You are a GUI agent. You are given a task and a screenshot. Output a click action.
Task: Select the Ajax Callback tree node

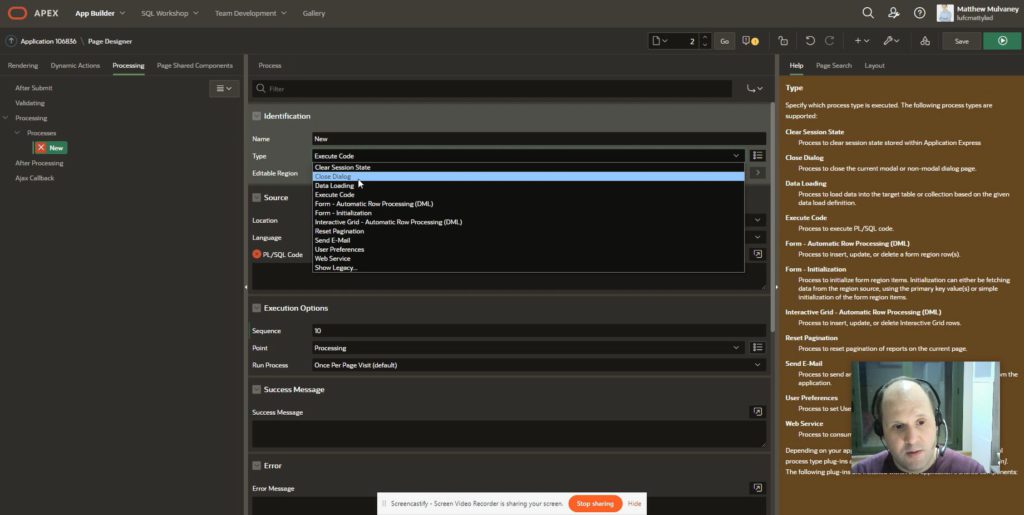point(35,178)
